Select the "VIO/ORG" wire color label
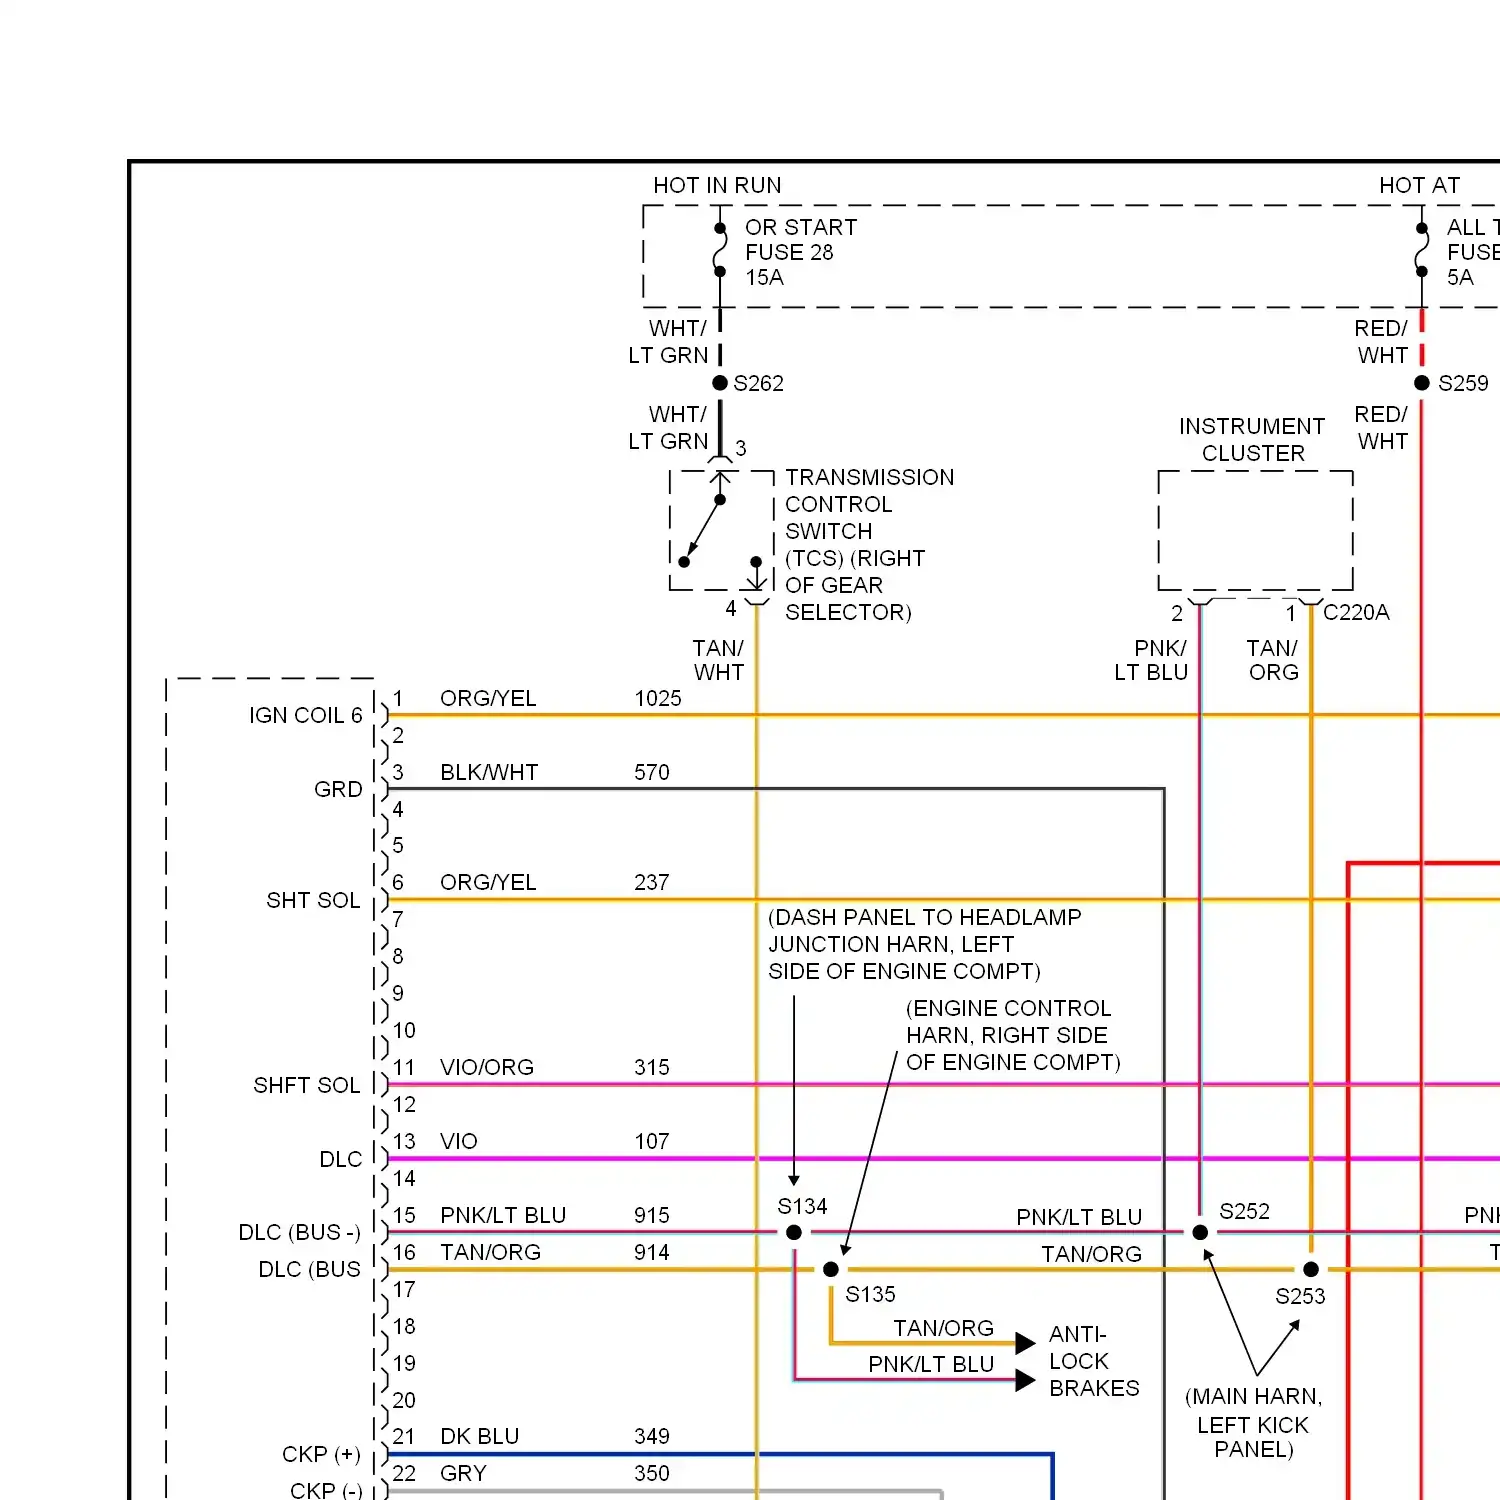 click(x=487, y=1067)
